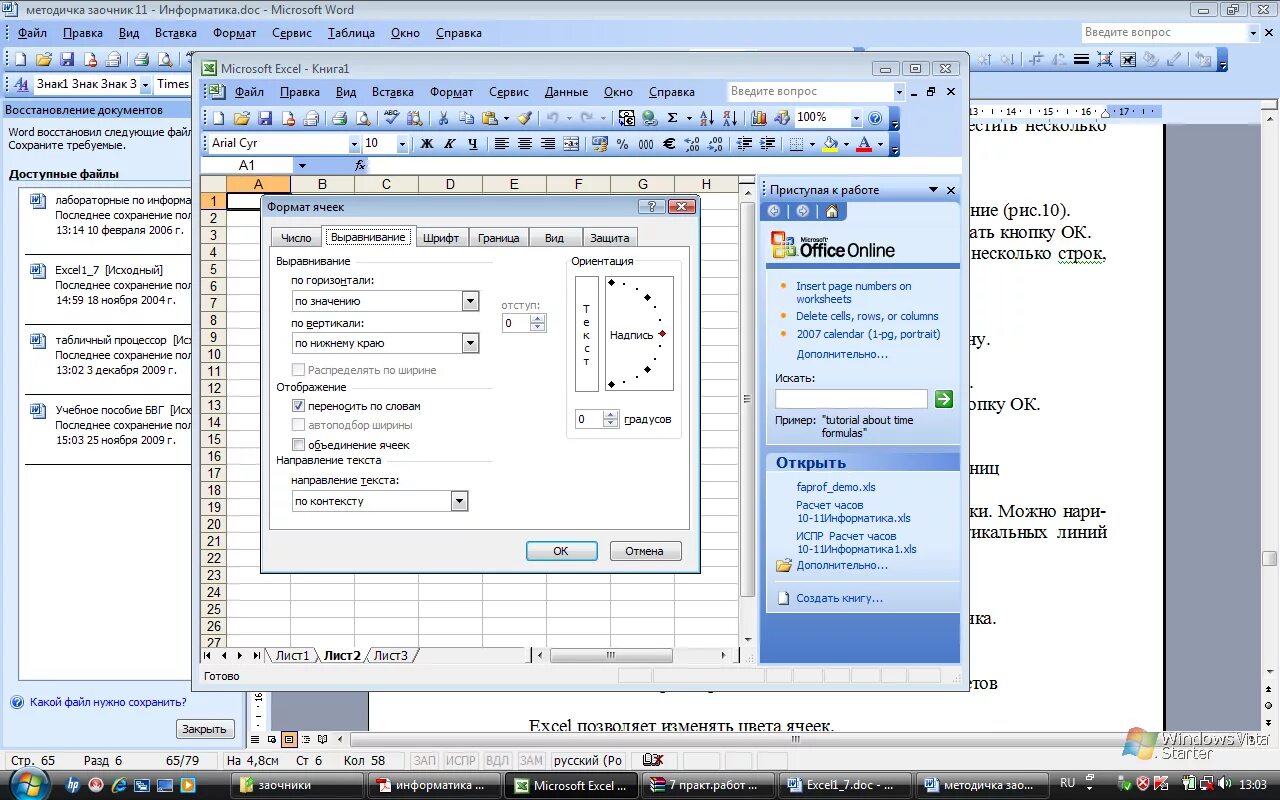The image size is (1280, 800).
Task: Click the Increase Indent icon
Action: point(766,144)
